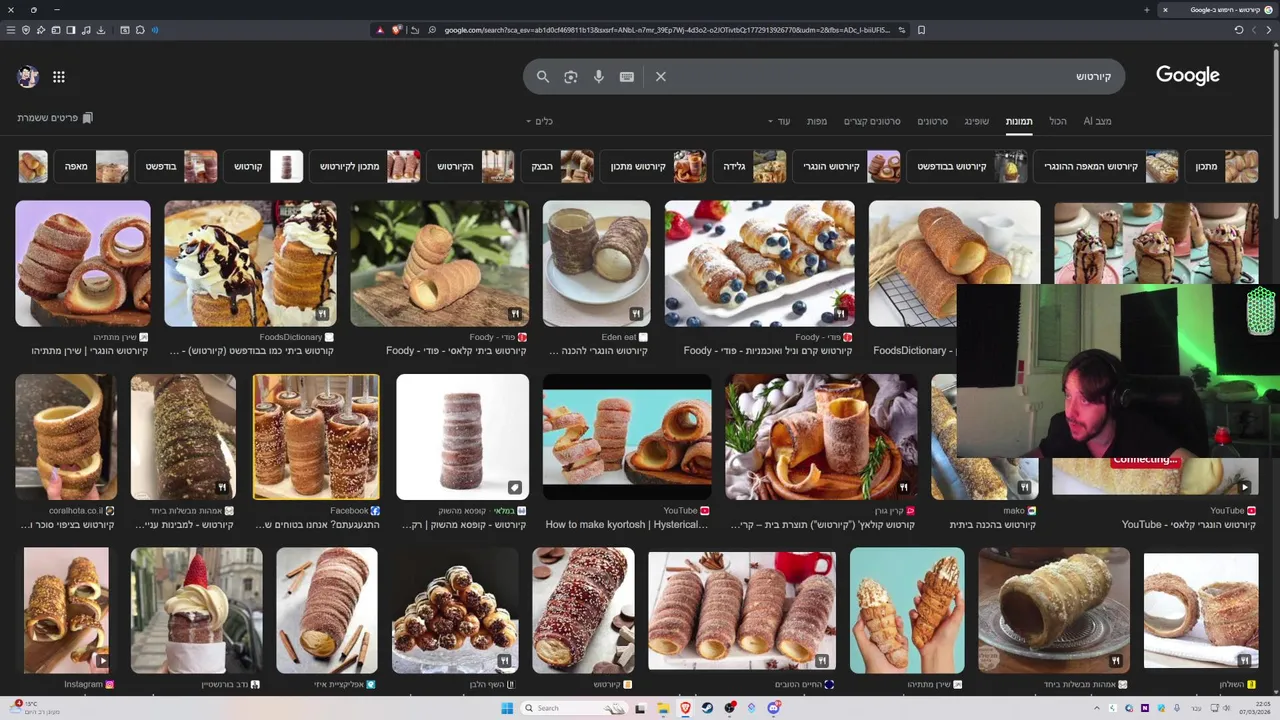Open the Windows Start menu
Viewport: 1280px width, 720px height.
[507, 708]
